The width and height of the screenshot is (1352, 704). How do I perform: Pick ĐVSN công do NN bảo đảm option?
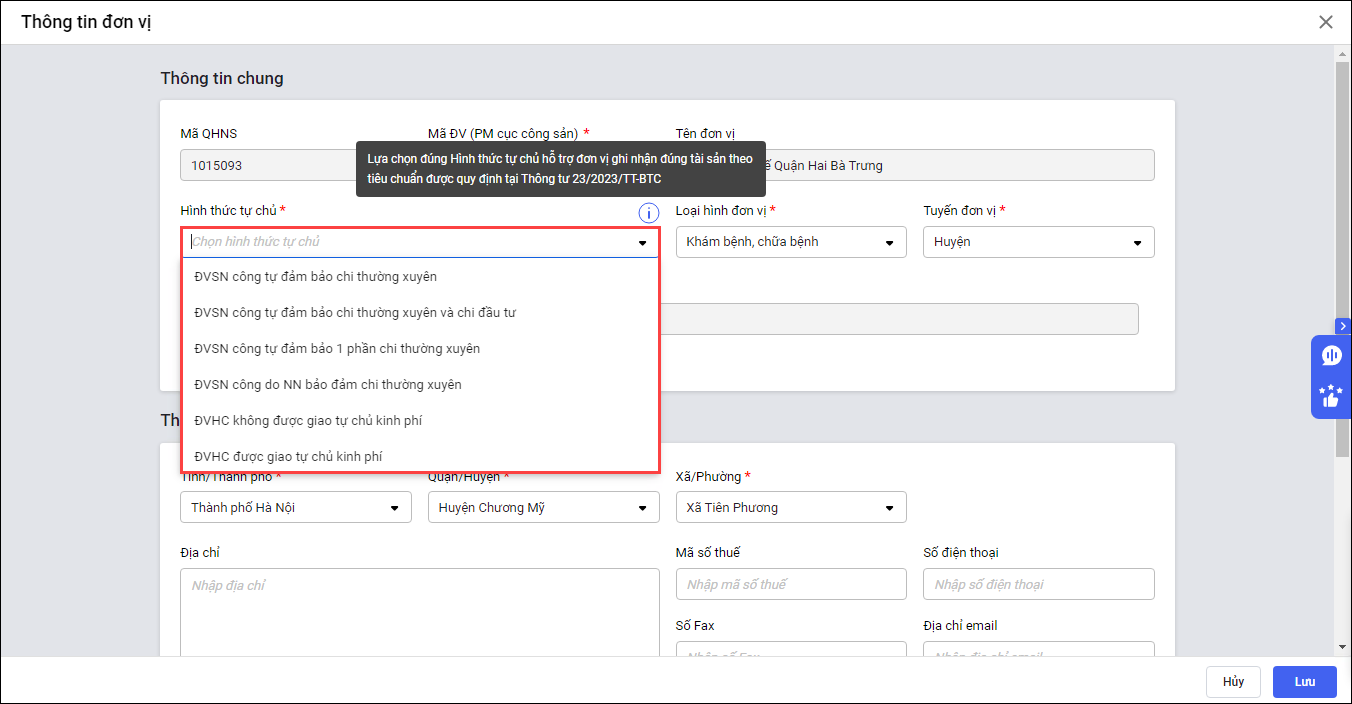coord(328,384)
